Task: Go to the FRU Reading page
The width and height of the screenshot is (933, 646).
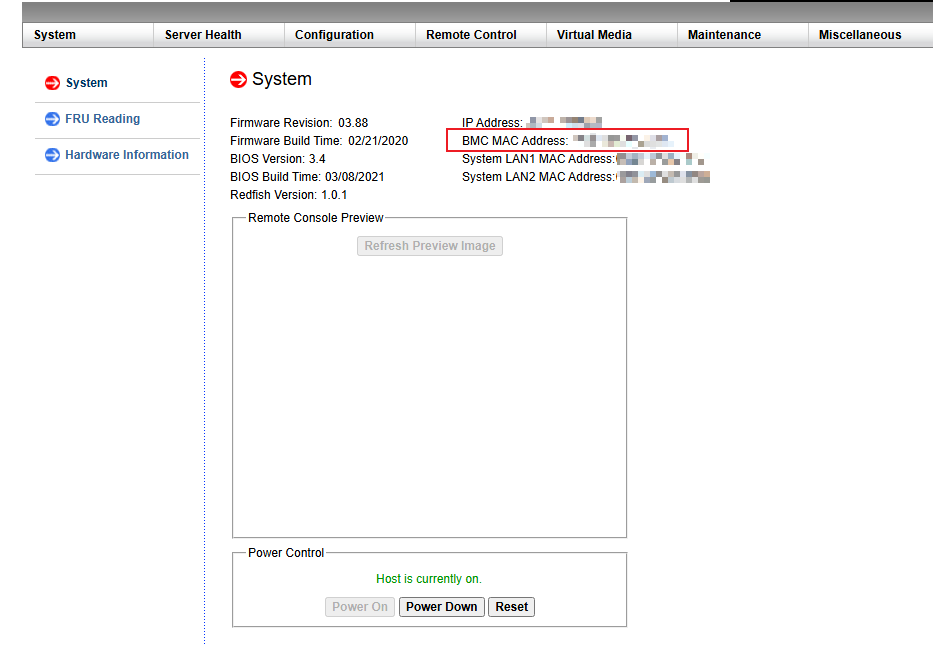Action: coord(102,119)
